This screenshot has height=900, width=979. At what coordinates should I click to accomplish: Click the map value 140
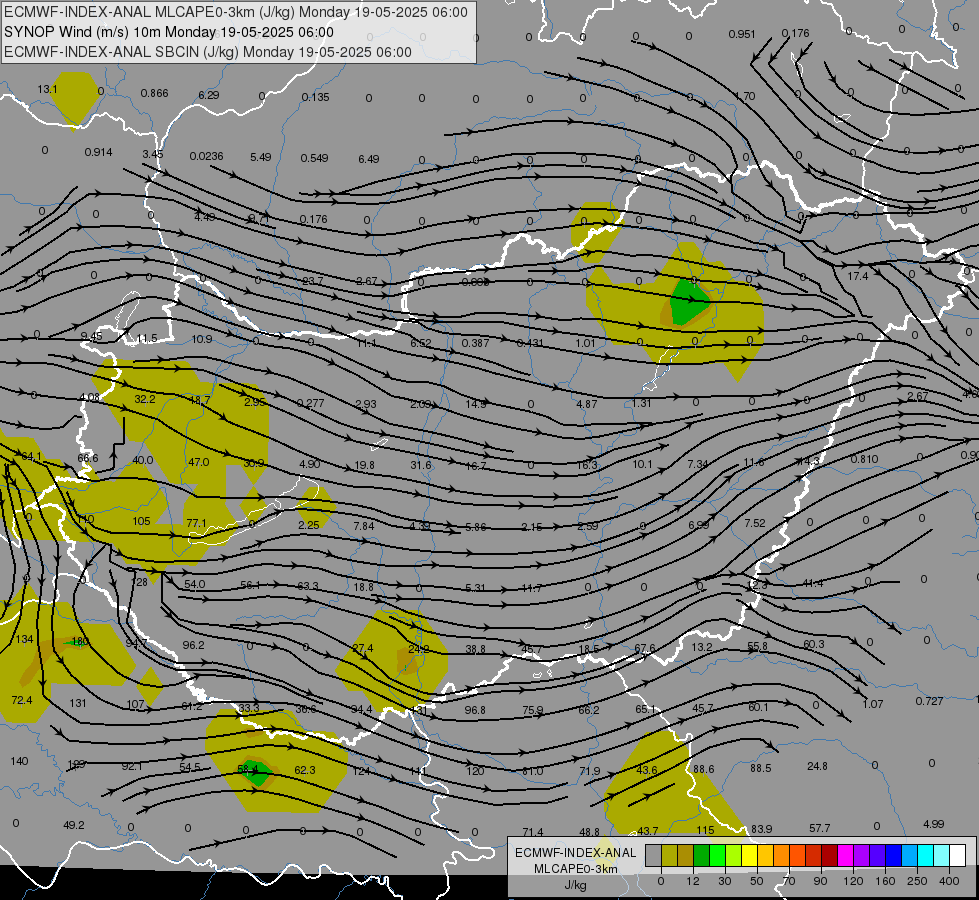pos(19,761)
